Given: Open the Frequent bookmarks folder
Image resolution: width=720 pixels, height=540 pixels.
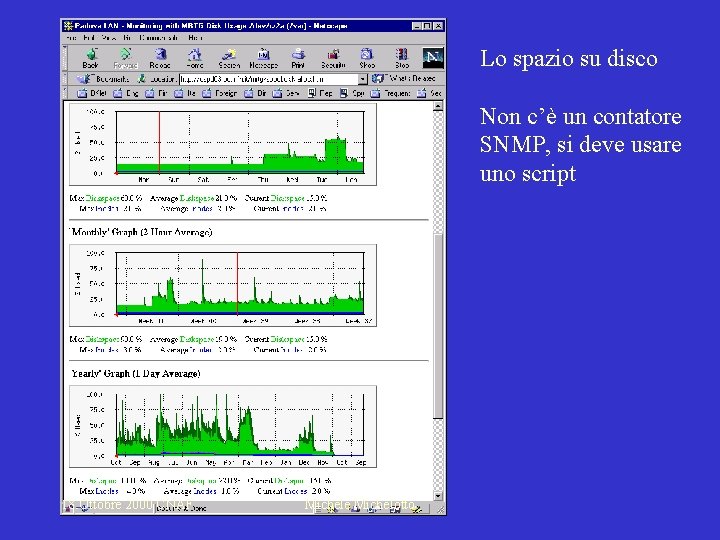Looking at the screenshot, I should click(x=390, y=93).
